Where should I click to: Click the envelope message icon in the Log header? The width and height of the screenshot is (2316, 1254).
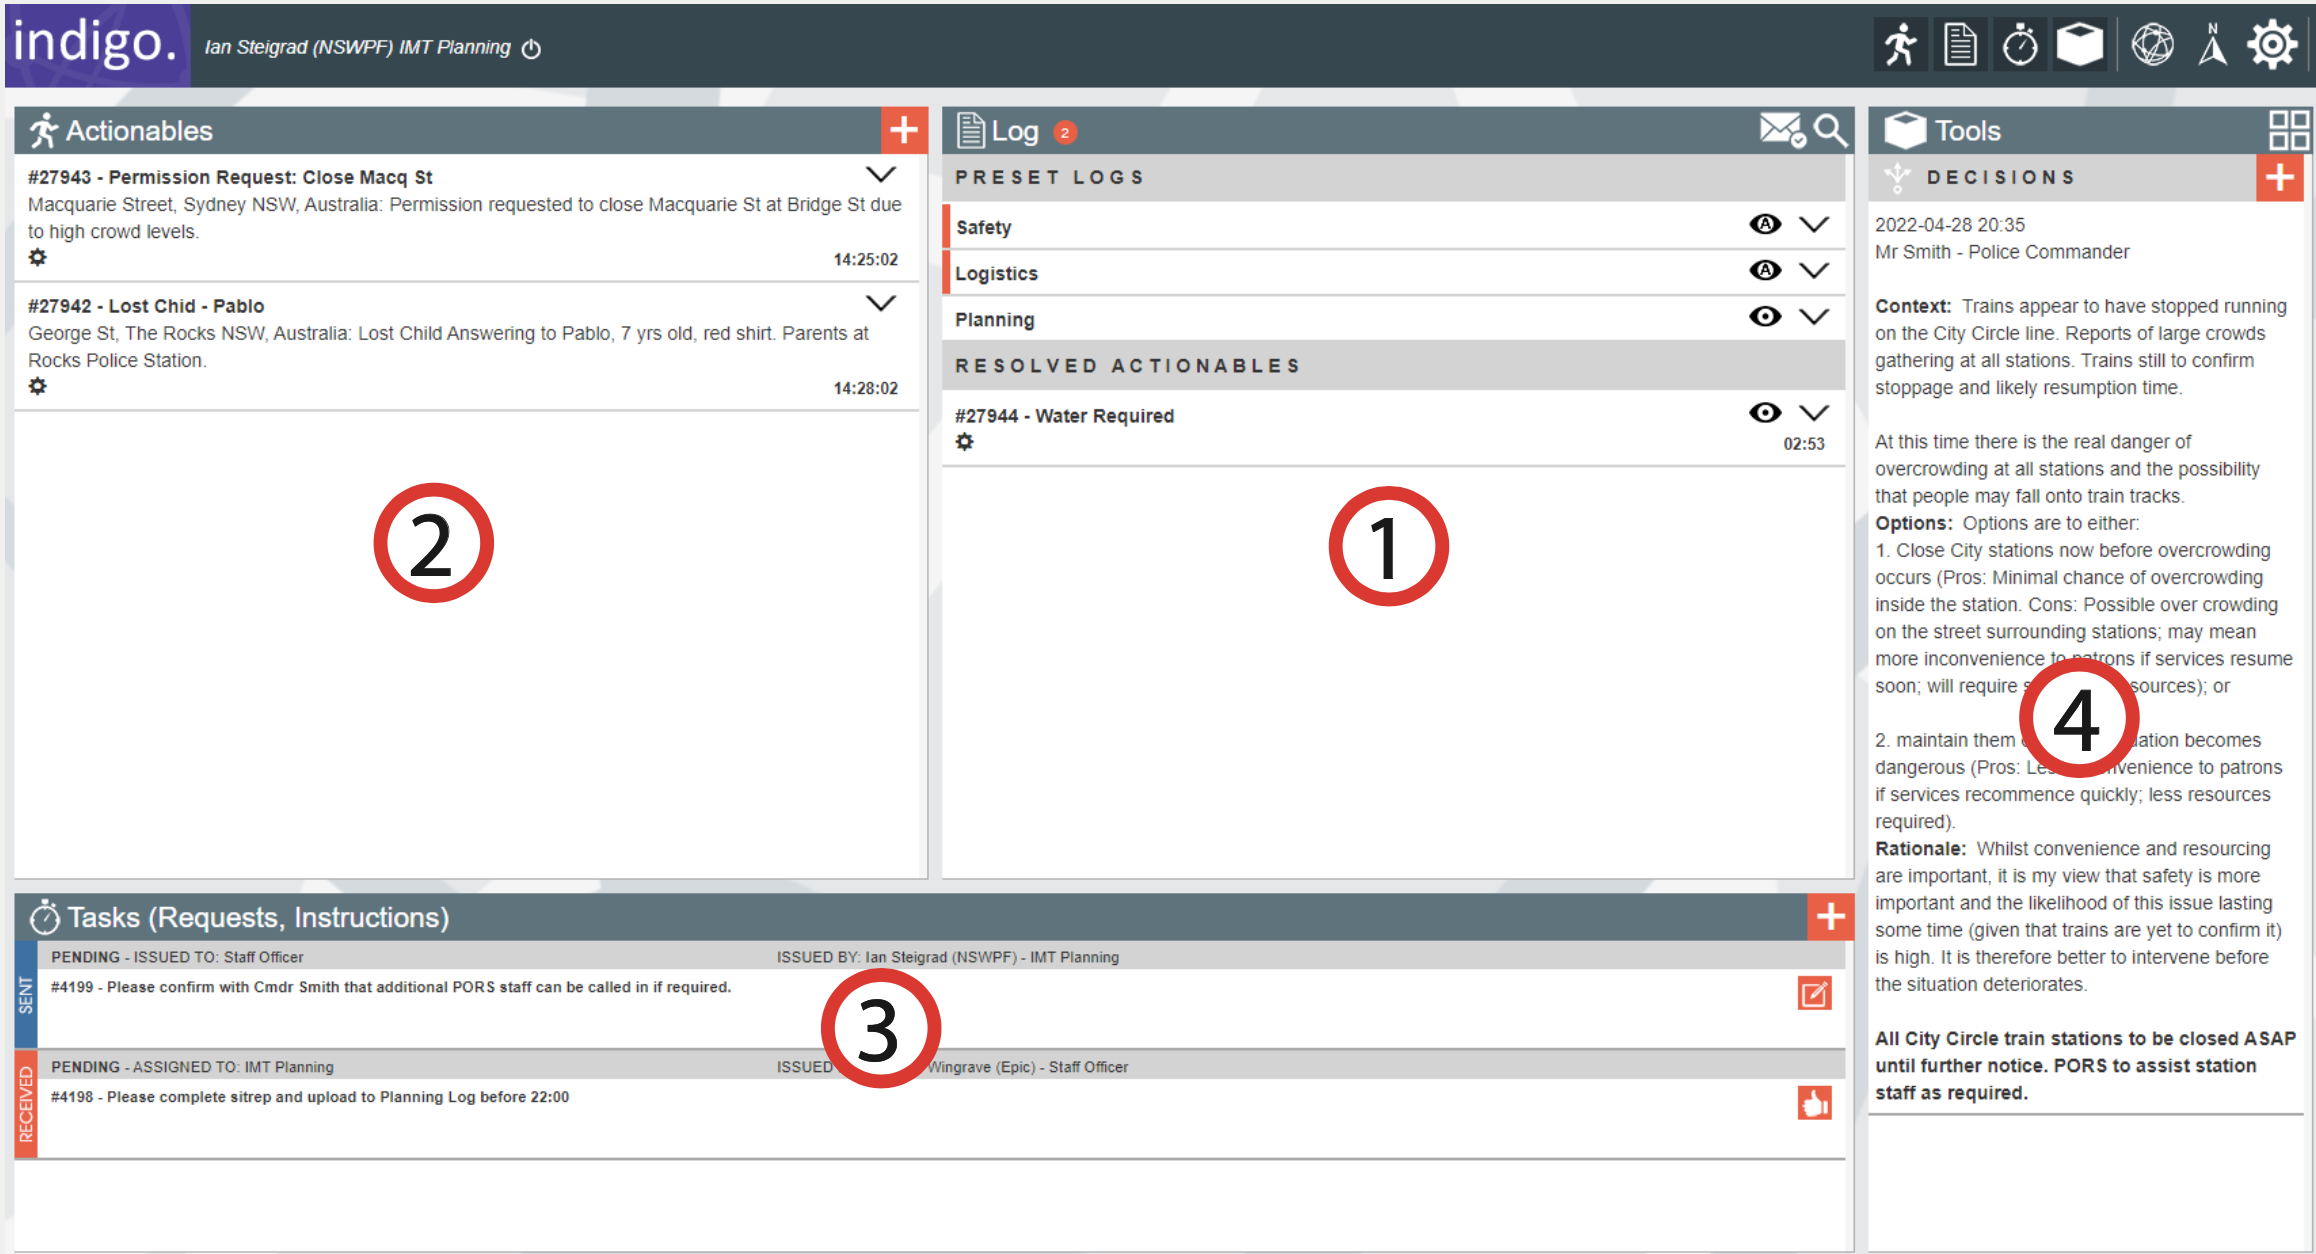(1779, 130)
